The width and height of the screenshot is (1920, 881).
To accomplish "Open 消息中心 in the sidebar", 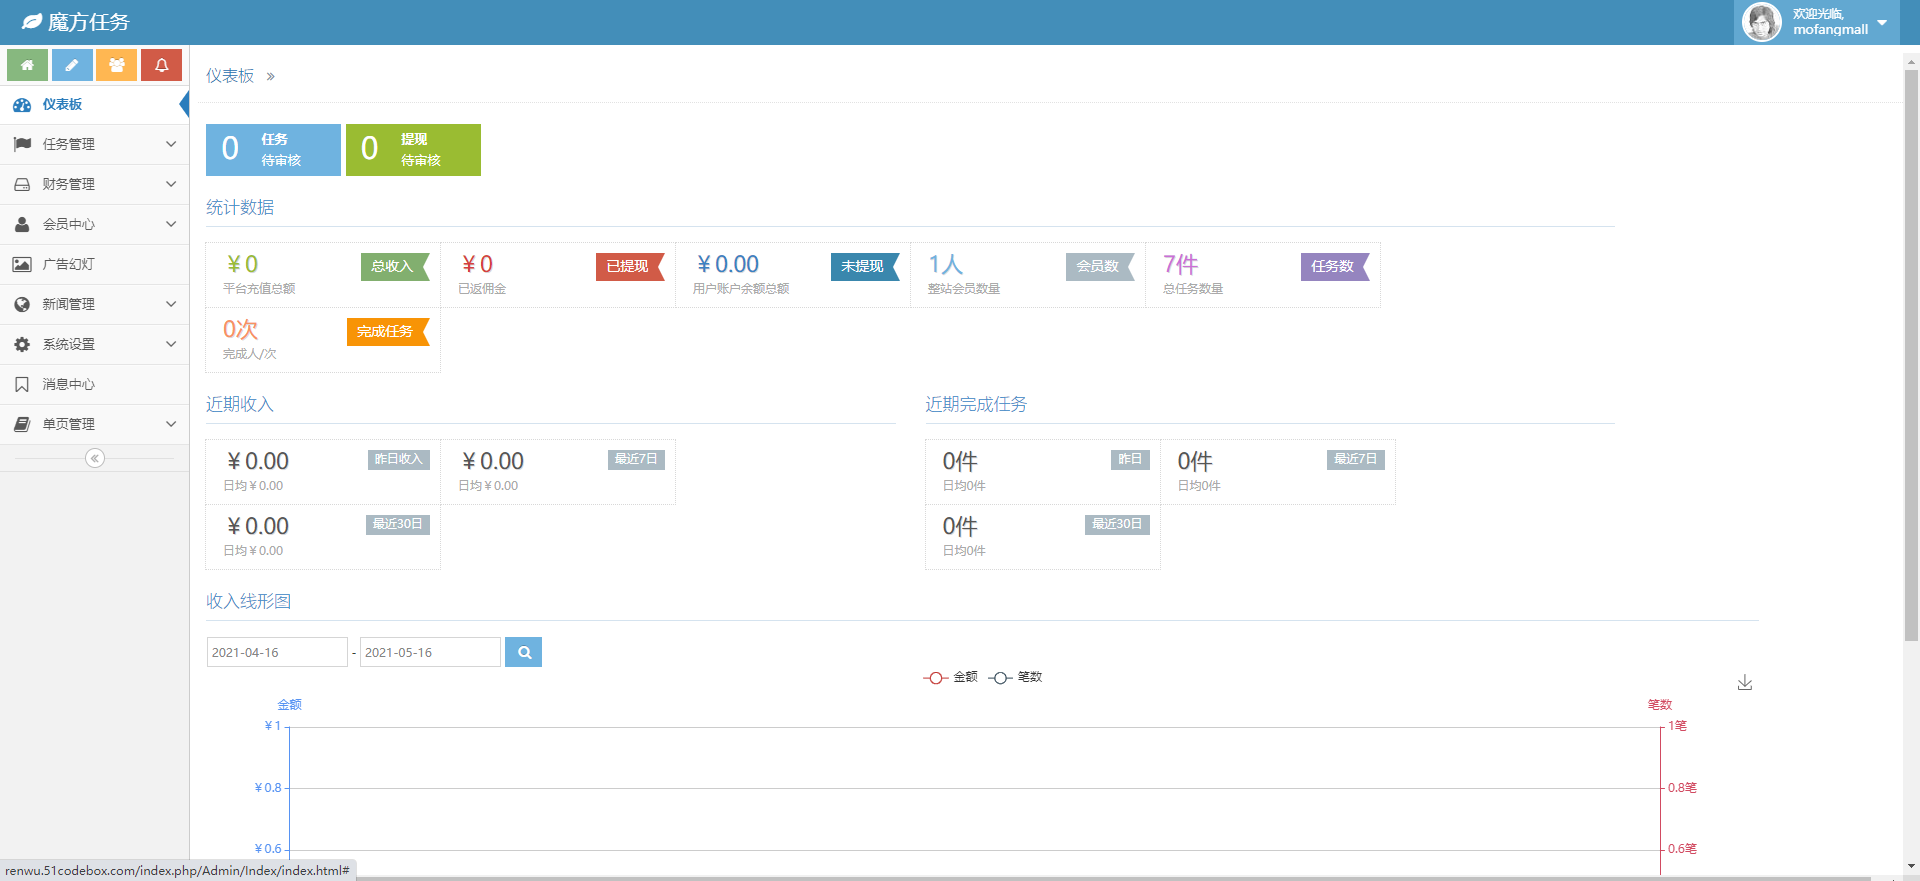I will [68, 384].
